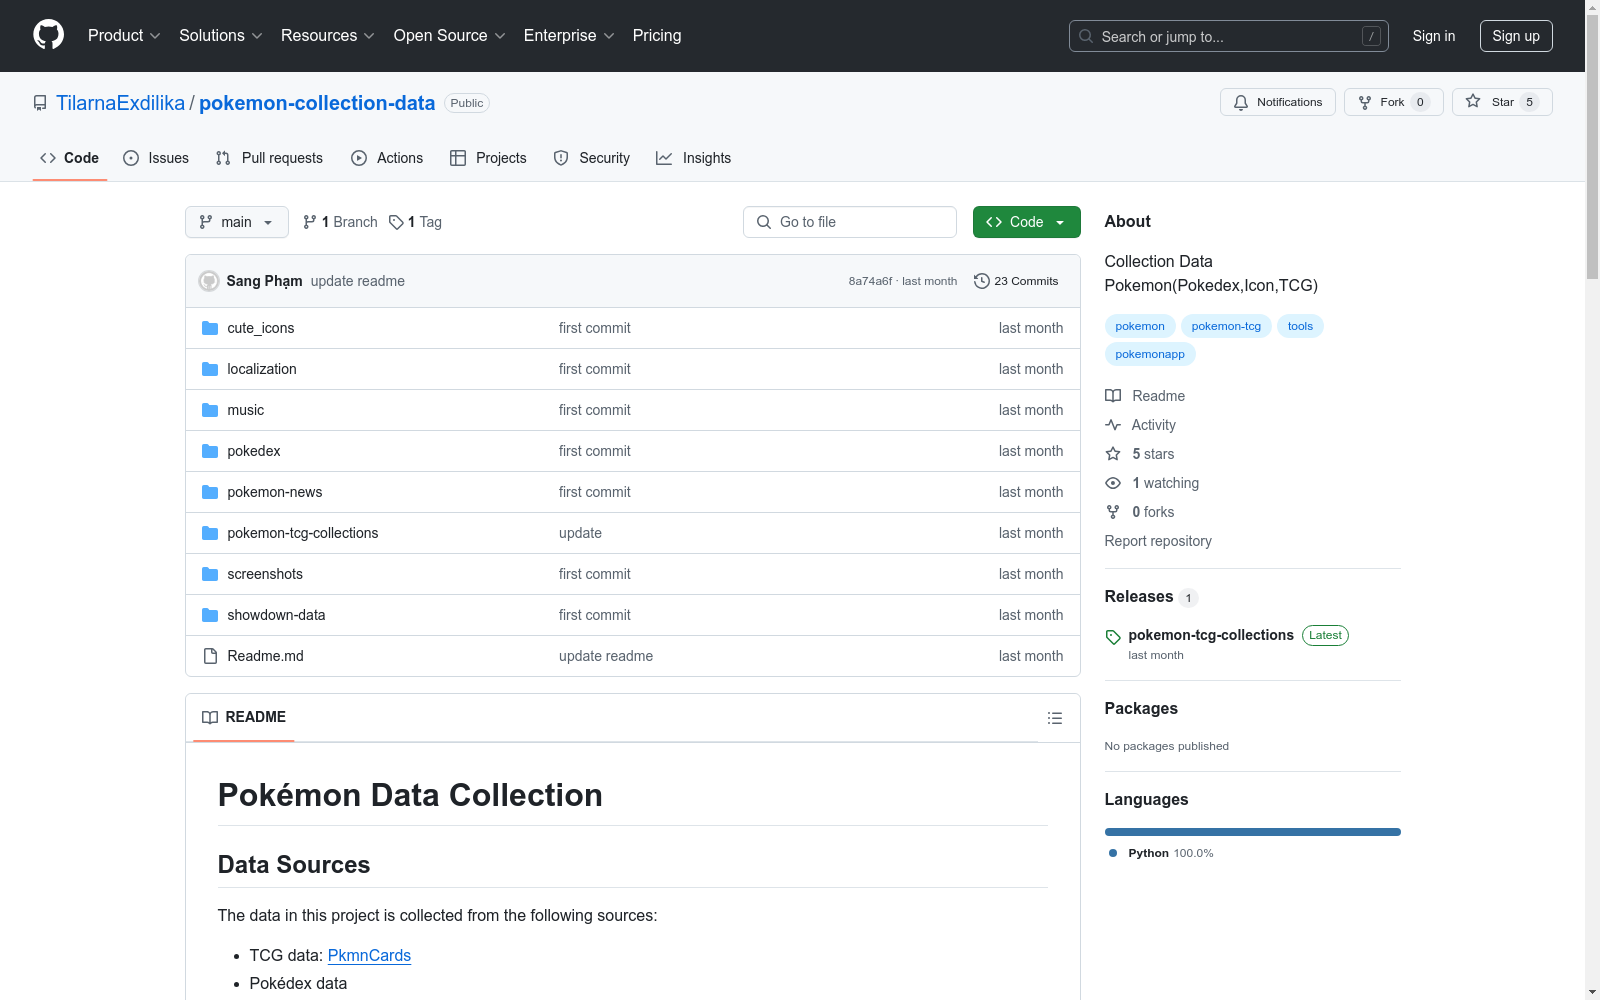Viewport: 1600px width, 1000px height.
Task: Click the star icon beside 5 stars
Action: 1113,454
